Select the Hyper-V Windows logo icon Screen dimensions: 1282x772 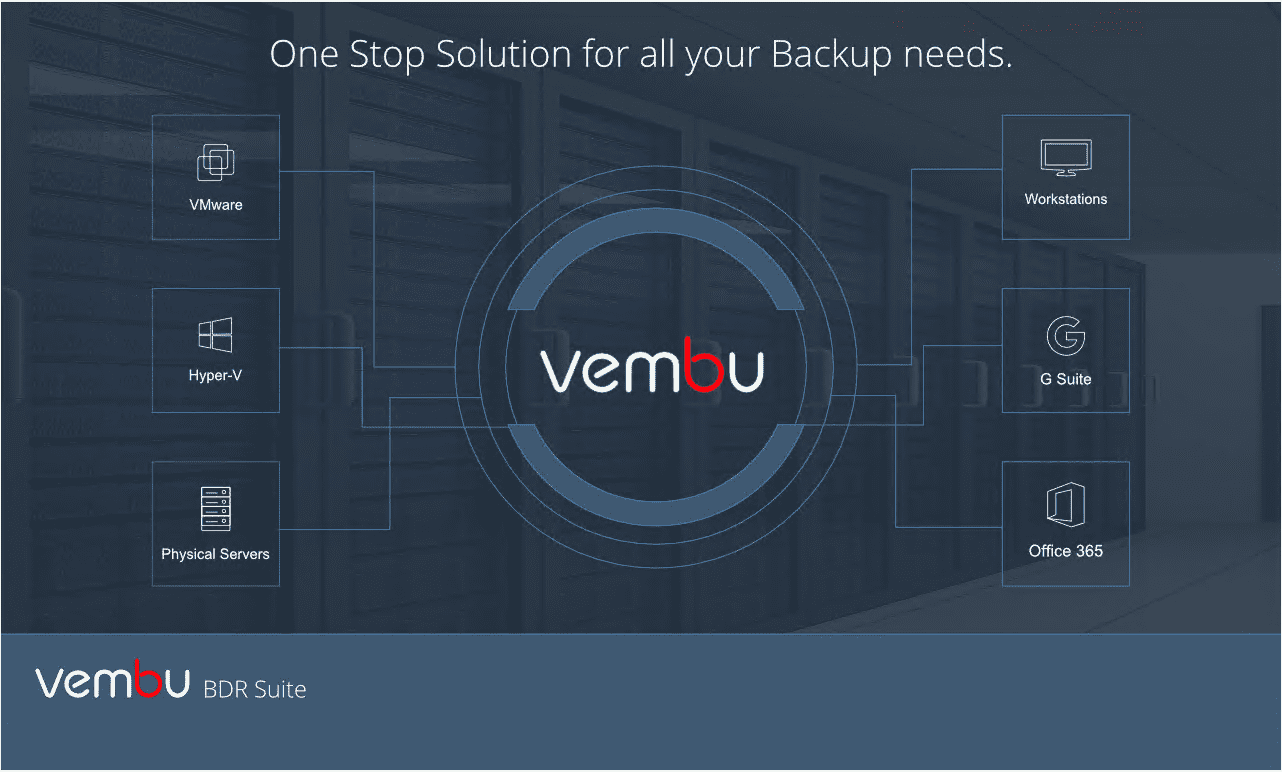coord(215,335)
